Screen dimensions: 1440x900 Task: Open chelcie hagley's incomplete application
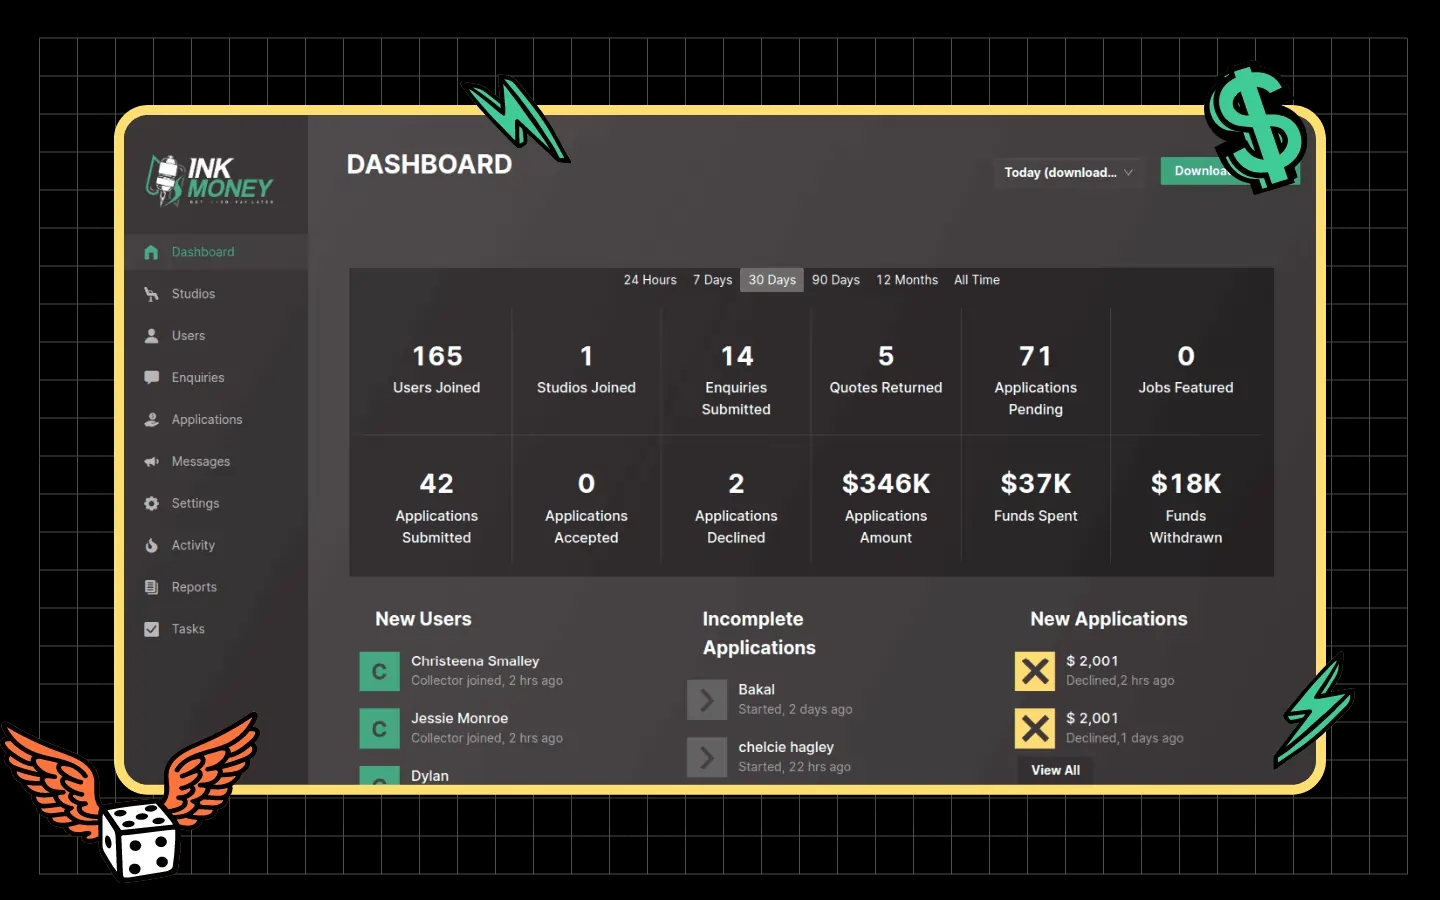pos(786,747)
